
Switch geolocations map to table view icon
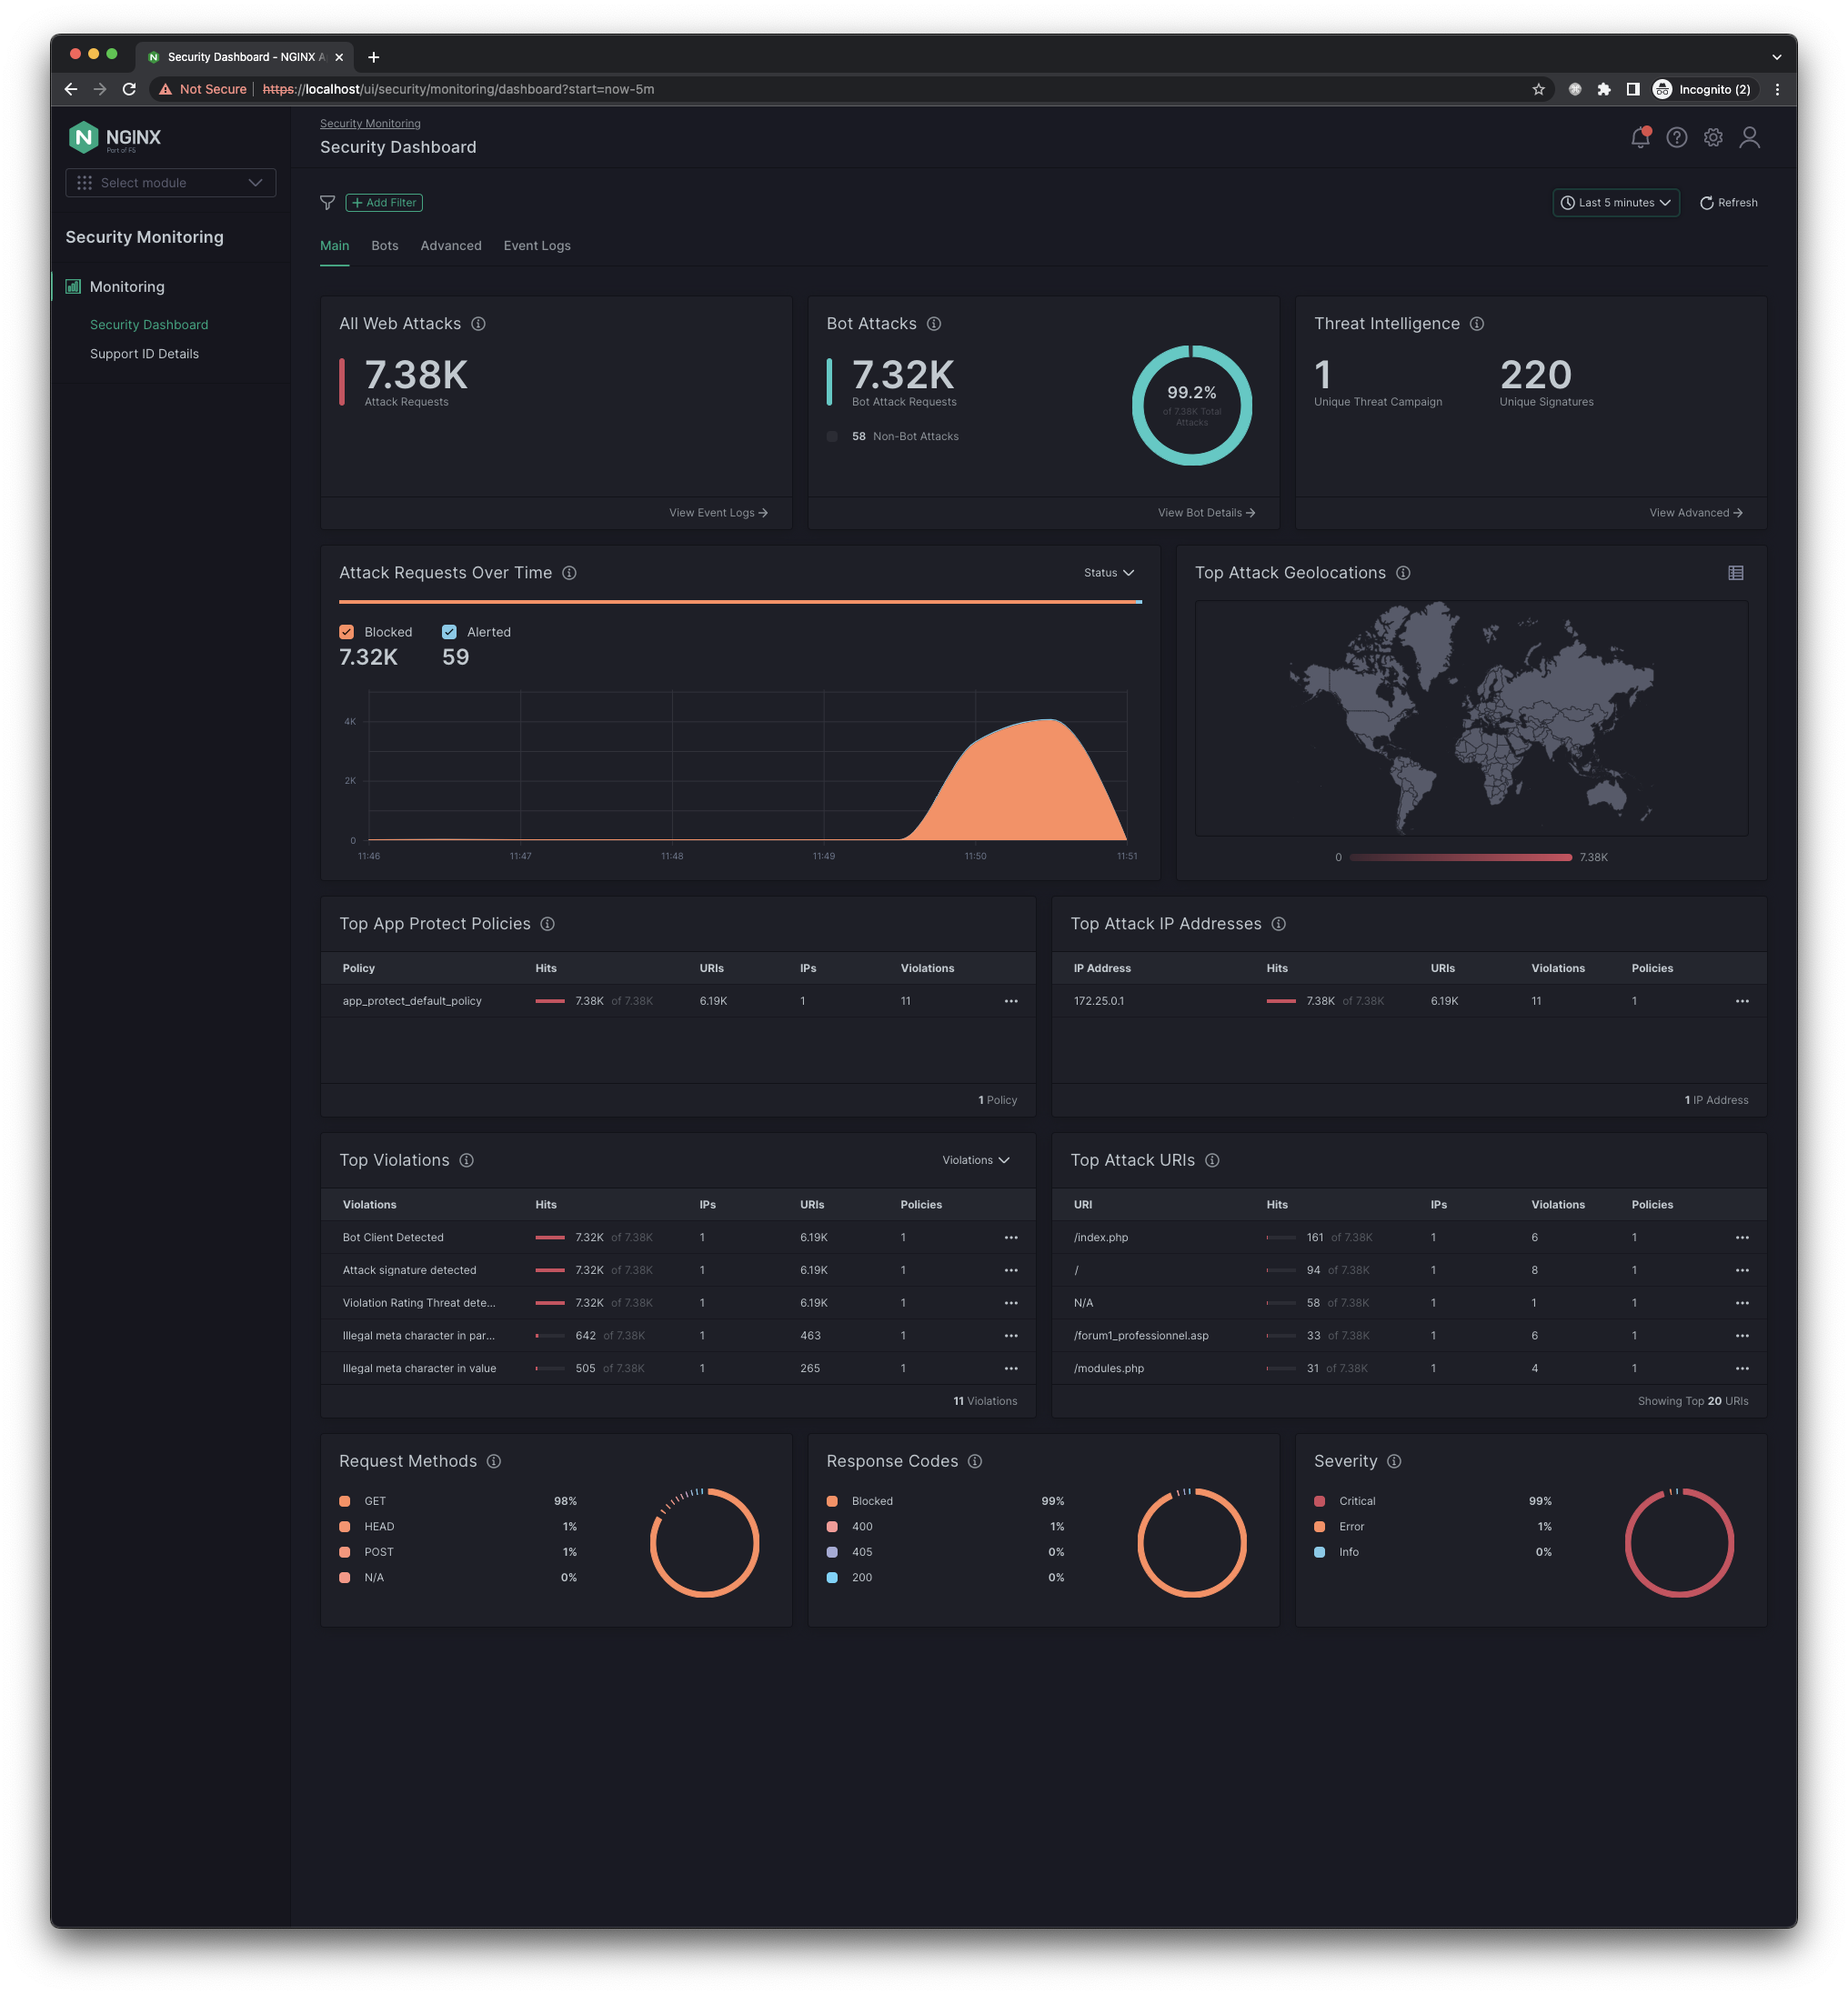tap(1735, 573)
